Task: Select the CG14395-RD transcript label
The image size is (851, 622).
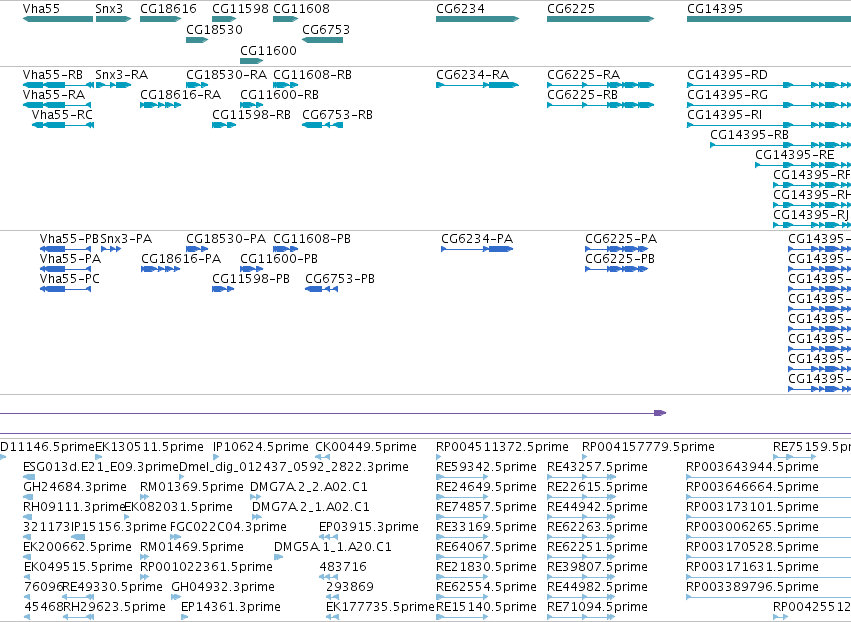Action: 728,75
